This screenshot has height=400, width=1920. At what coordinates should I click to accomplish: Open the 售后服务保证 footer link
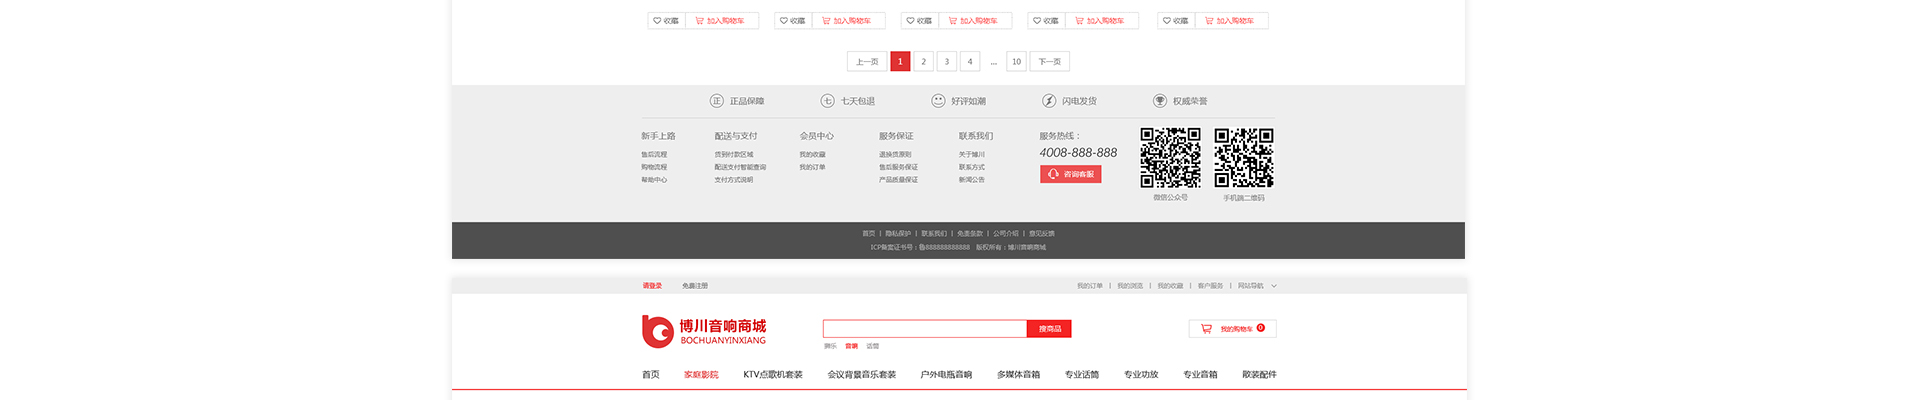[x=898, y=167]
